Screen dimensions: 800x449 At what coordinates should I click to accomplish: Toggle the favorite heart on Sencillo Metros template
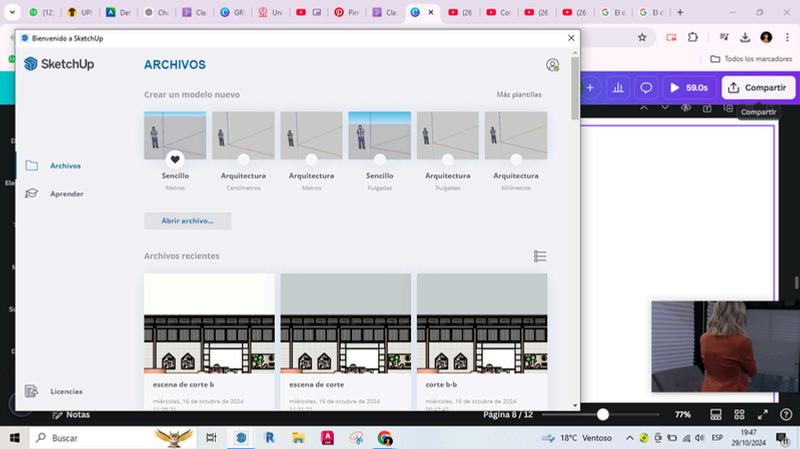(x=175, y=159)
